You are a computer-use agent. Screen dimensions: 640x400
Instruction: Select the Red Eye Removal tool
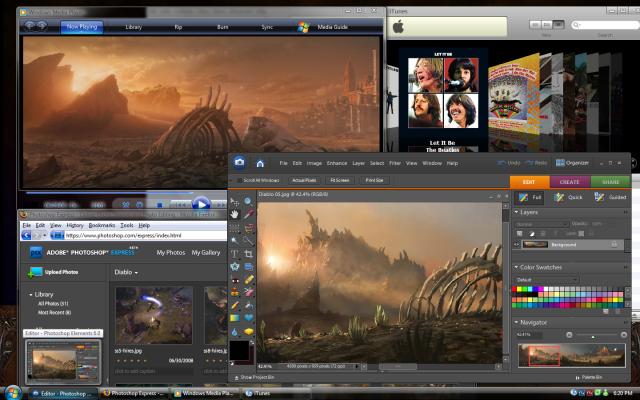[235, 280]
